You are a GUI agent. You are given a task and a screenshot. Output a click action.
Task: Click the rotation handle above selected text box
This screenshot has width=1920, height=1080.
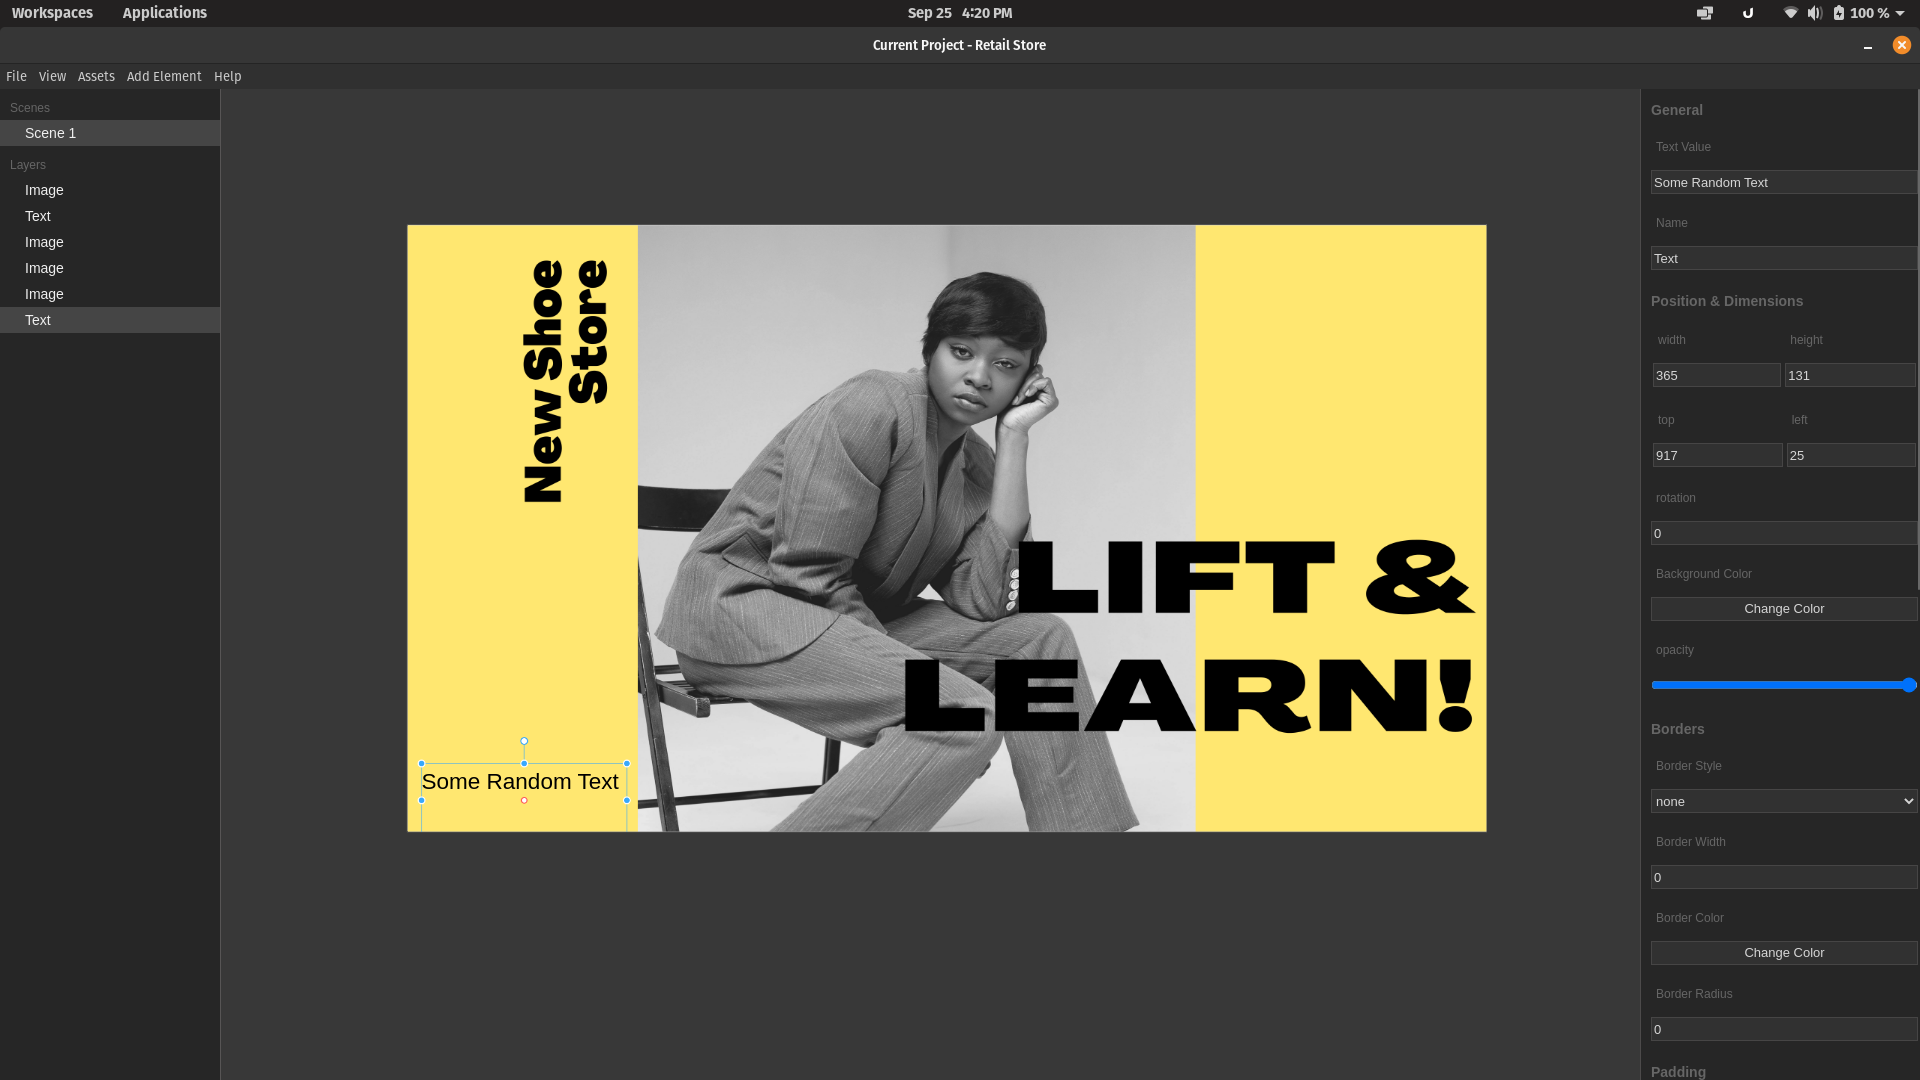pos(524,741)
